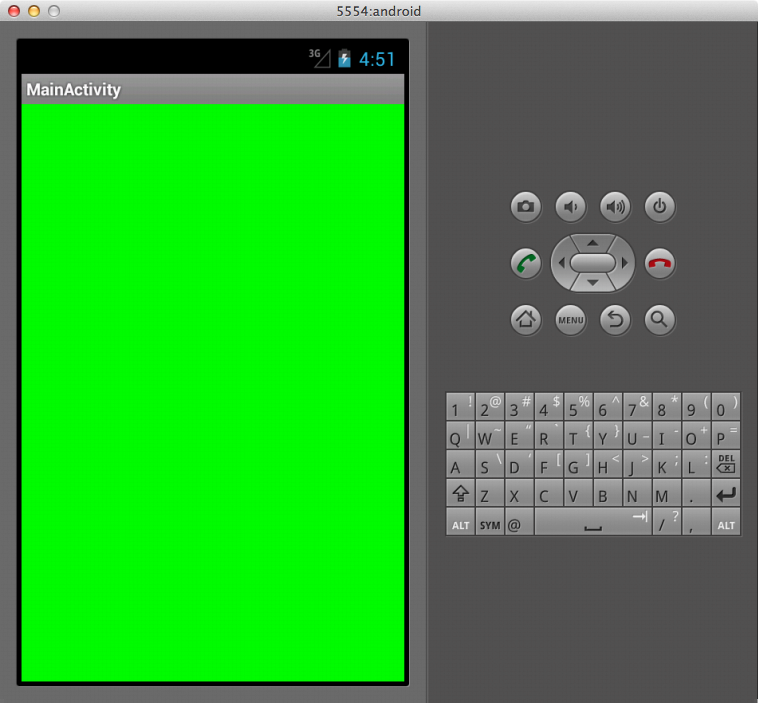Click the emulator back button
This screenshot has width=758, height=703.
click(x=615, y=320)
